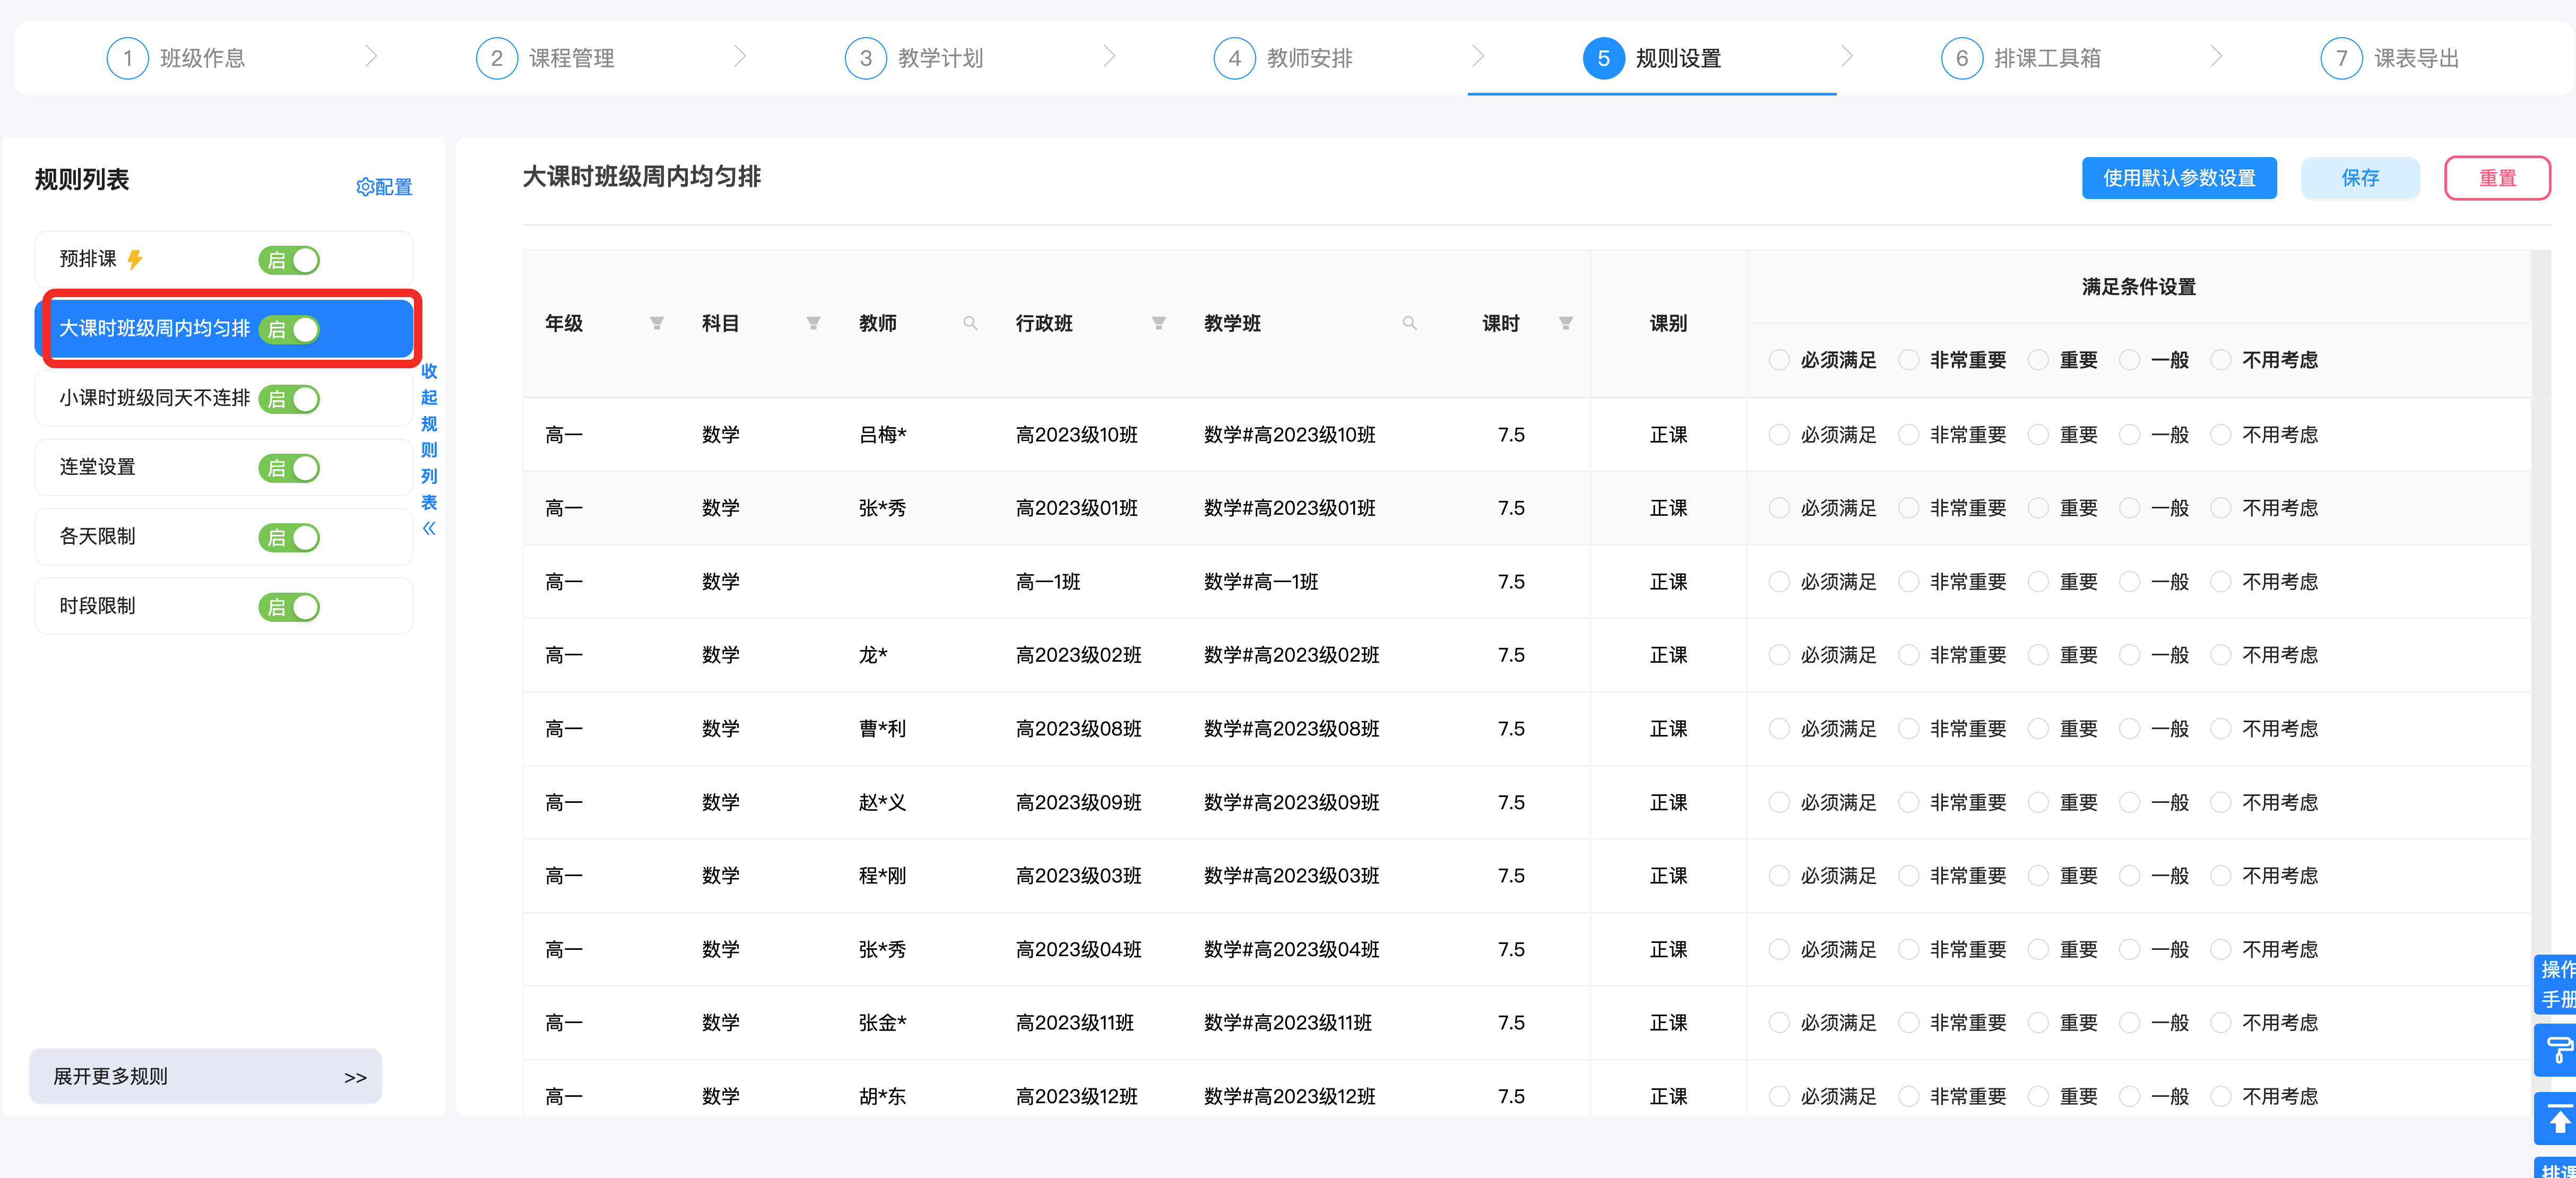Click the 行政班 column filter icon
The image size is (2576, 1178).
click(x=1159, y=323)
